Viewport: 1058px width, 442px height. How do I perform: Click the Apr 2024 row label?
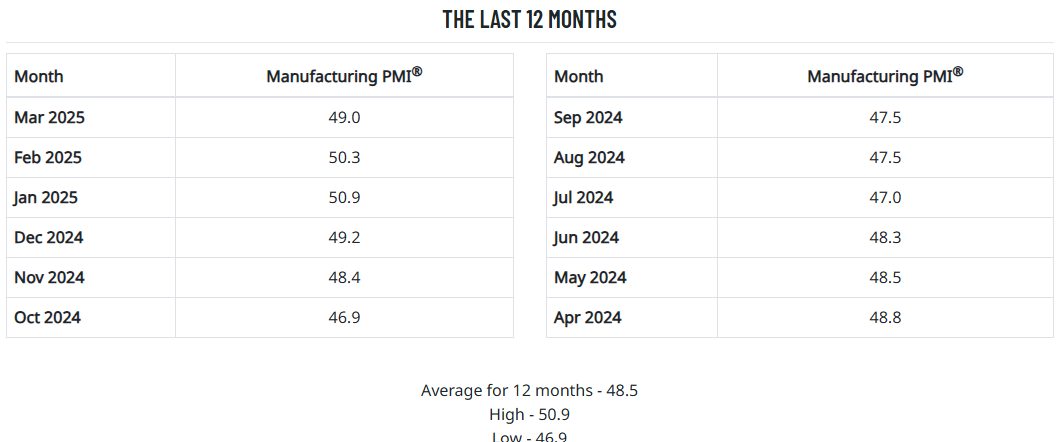coord(588,318)
